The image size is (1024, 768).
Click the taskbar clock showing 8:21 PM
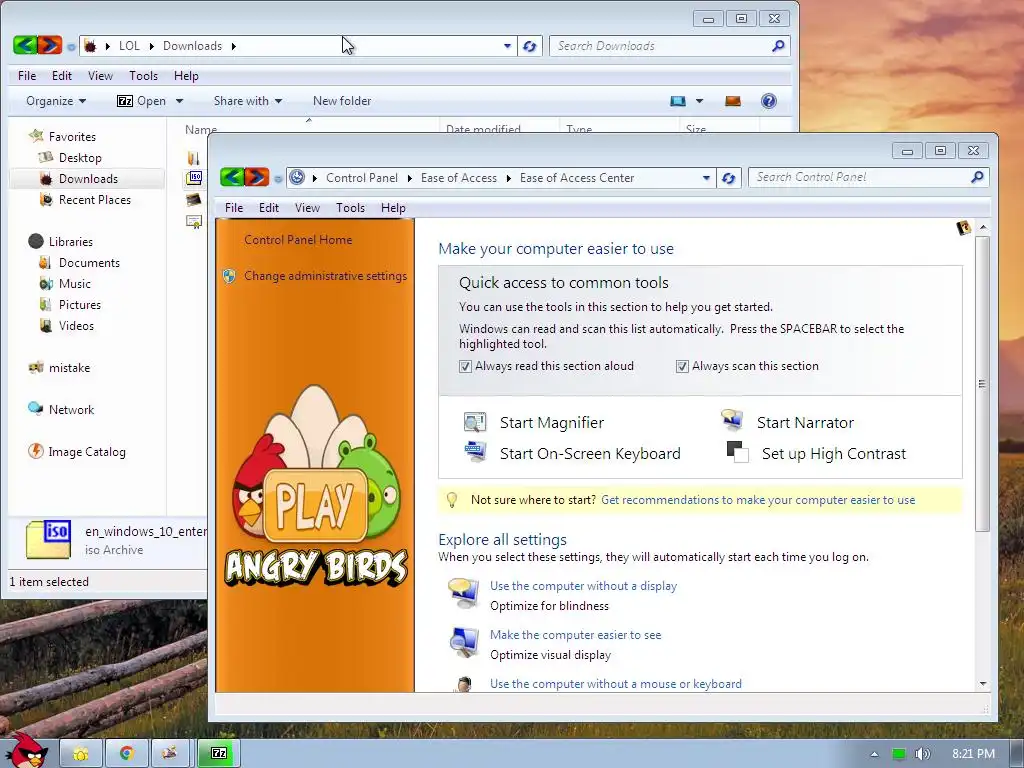pyautogui.click(x=973, y=754)
